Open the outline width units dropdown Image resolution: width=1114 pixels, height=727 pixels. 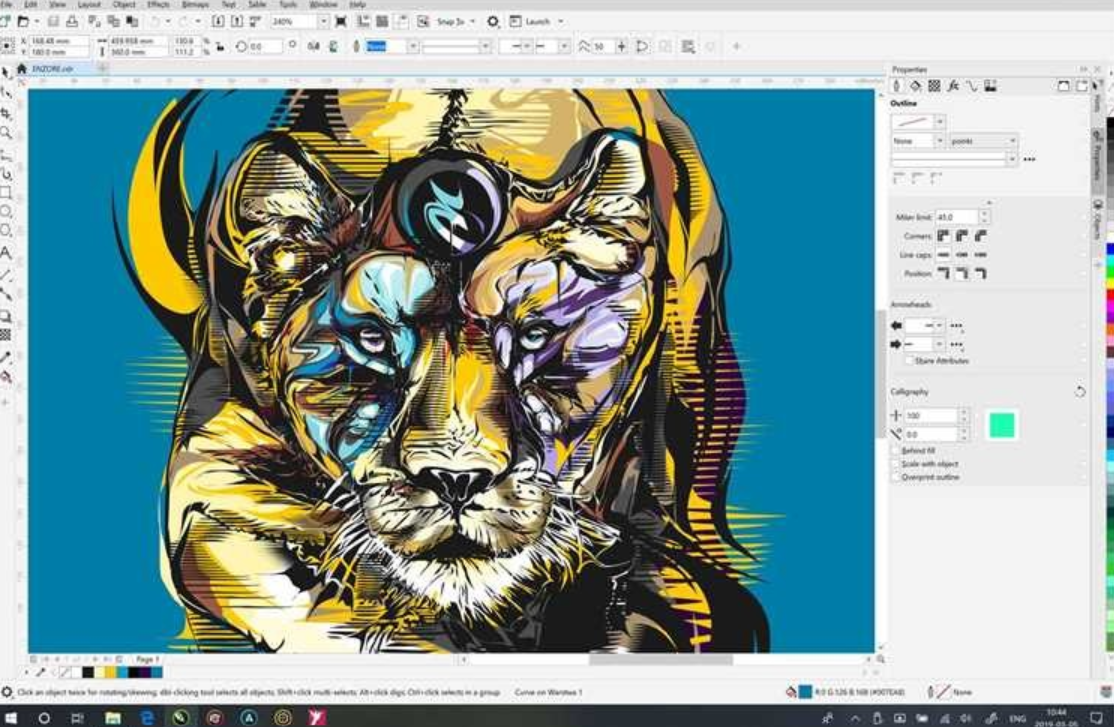[1013, 139]
